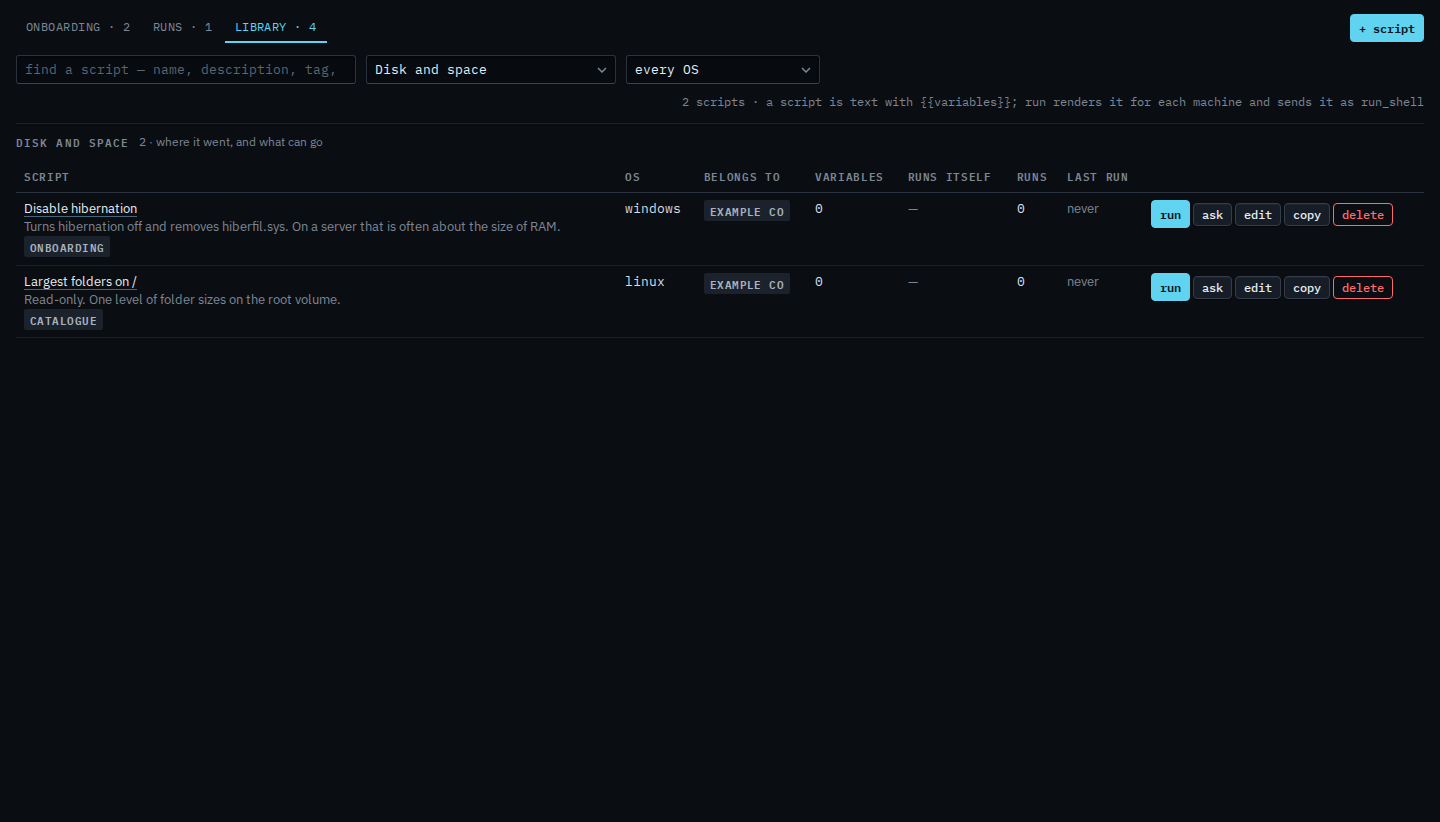Open the Disable hibernation script link

click(x=81, y=208)
